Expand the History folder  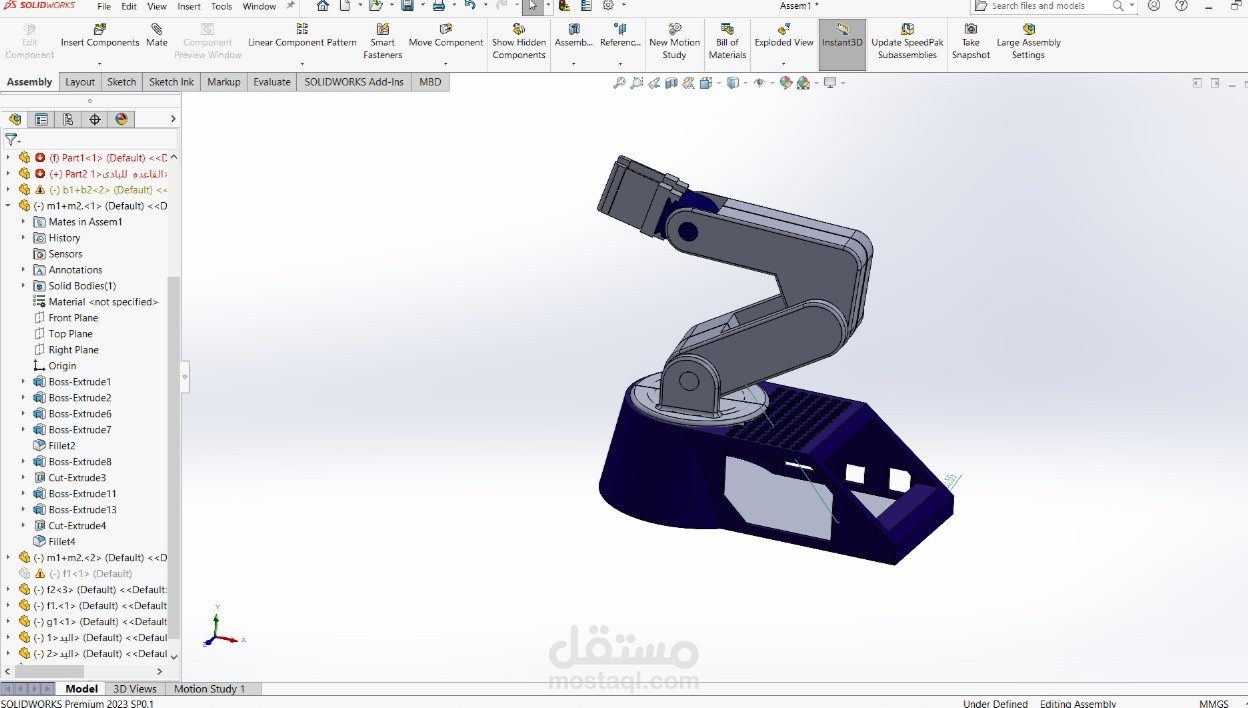(23, 238)
